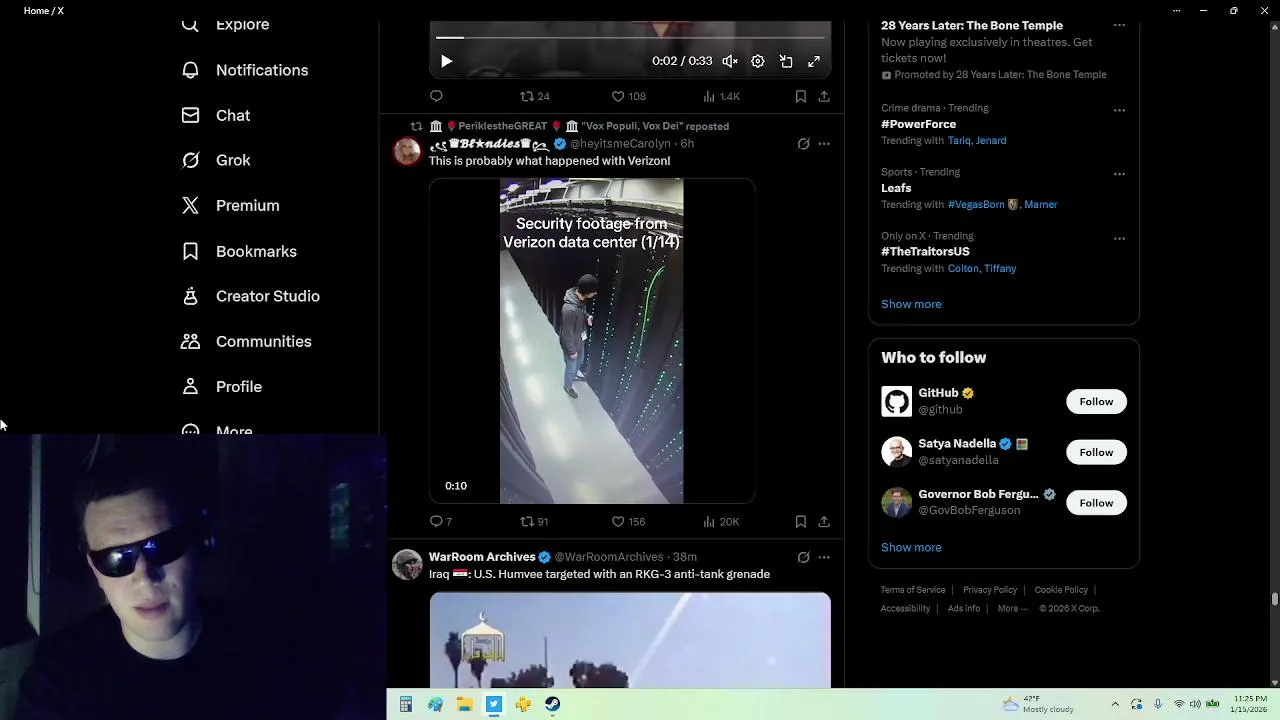Open the Humvee video thumbnail
The image size is (1280, 720).
pos(630,640)
